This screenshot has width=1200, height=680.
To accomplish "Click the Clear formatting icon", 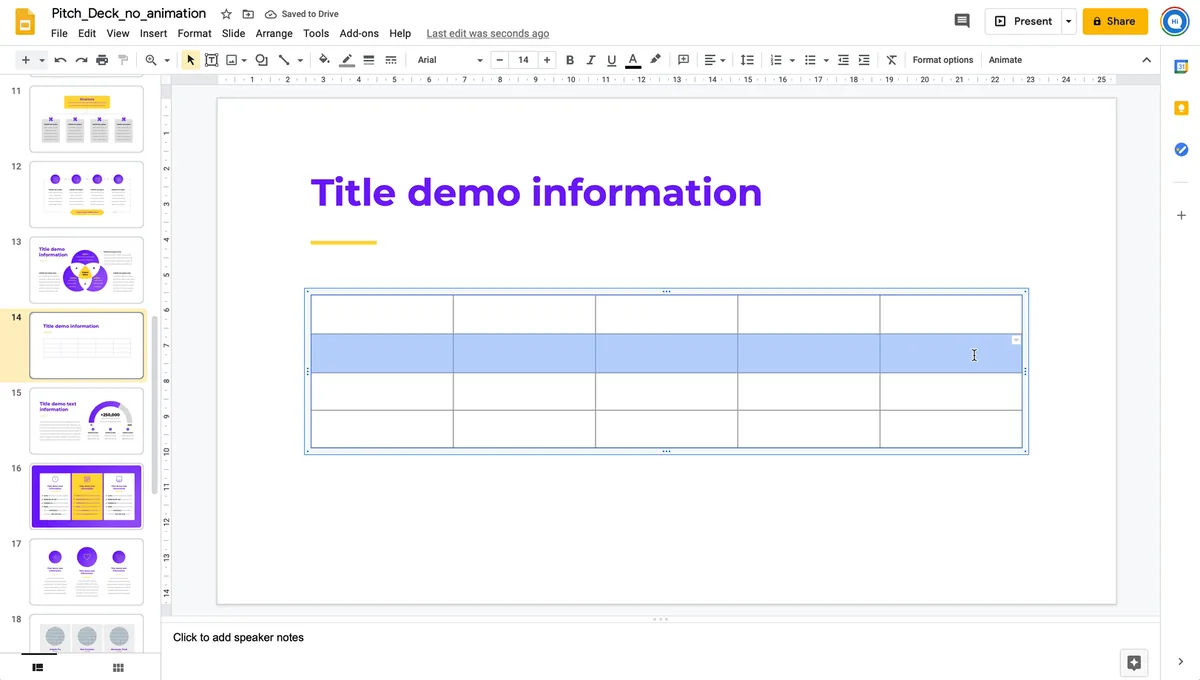I will click(x=892, y=60).
